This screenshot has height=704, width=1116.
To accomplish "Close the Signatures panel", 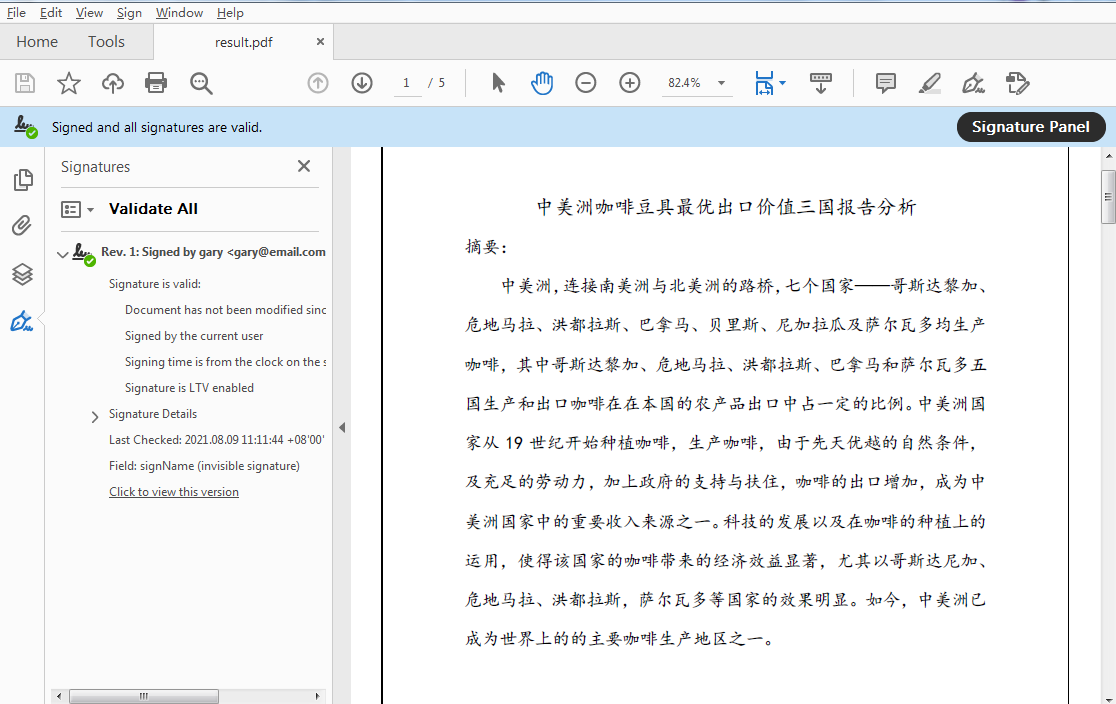I will pos(304,166).
